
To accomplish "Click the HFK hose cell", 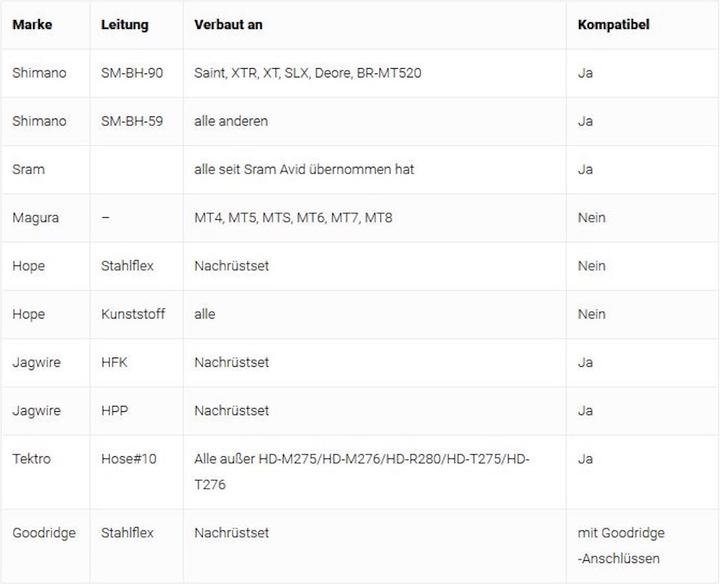I will [x=115, y=362].
